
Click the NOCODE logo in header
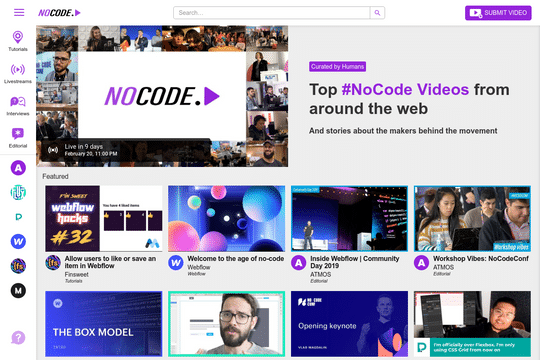pos(59,13)
